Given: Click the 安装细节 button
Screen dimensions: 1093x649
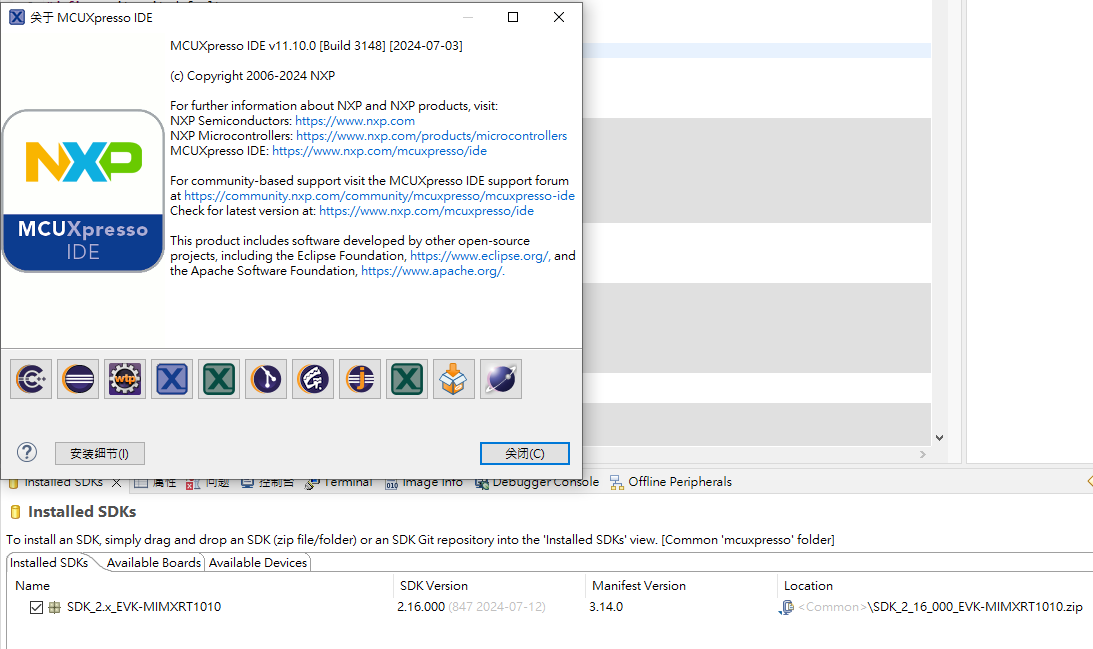Looking at the screenshot, I should click(x=99, y=452).
